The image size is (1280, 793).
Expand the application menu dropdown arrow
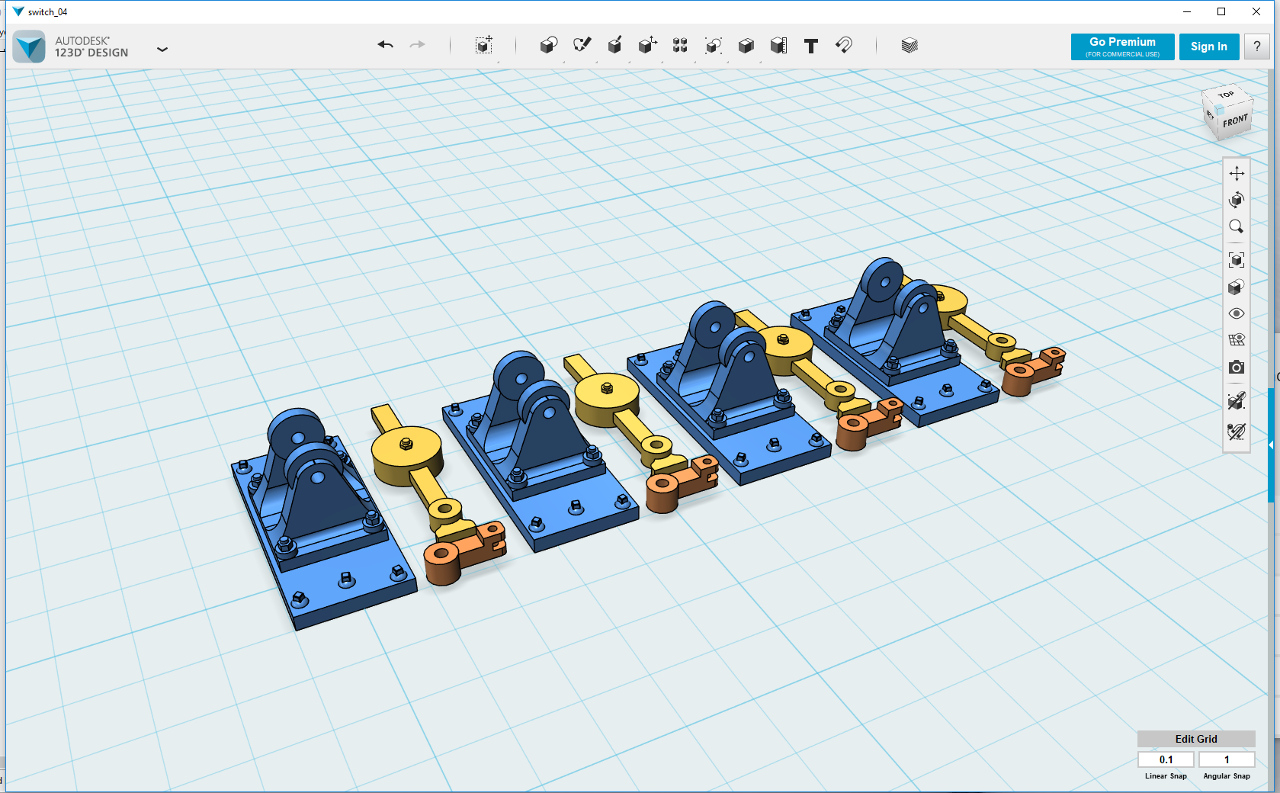coord(162,48)
